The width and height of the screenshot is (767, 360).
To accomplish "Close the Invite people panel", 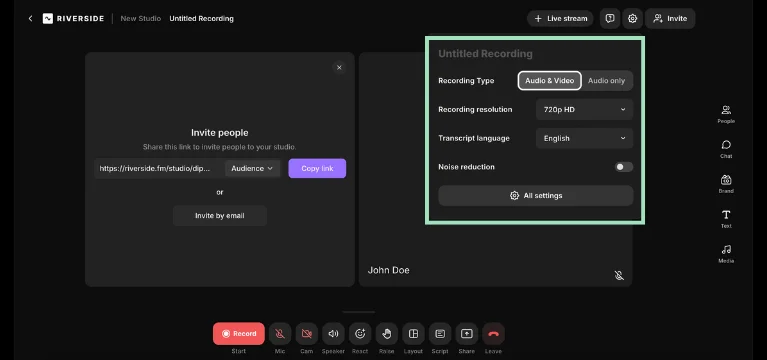I will coord(339,68).
